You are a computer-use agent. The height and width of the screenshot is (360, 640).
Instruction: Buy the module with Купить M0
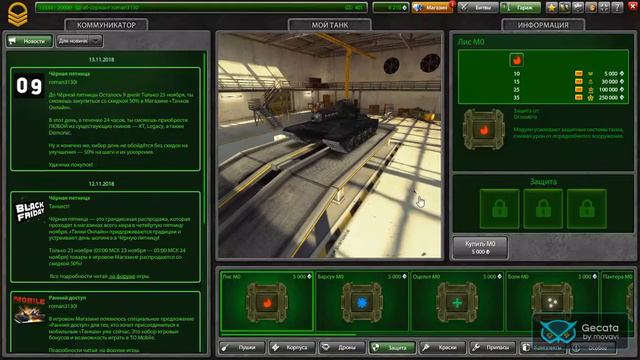point(480,247)
